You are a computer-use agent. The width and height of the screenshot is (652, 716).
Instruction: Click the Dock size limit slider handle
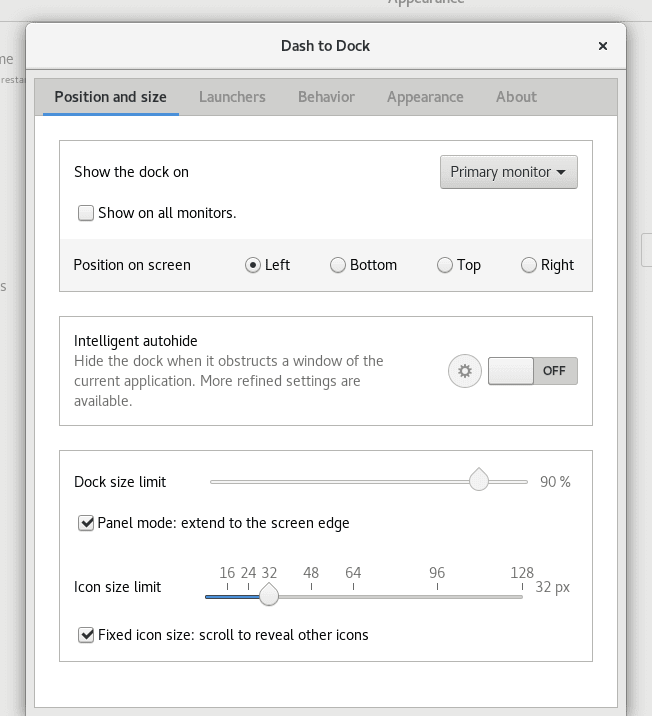pos(479,480)
